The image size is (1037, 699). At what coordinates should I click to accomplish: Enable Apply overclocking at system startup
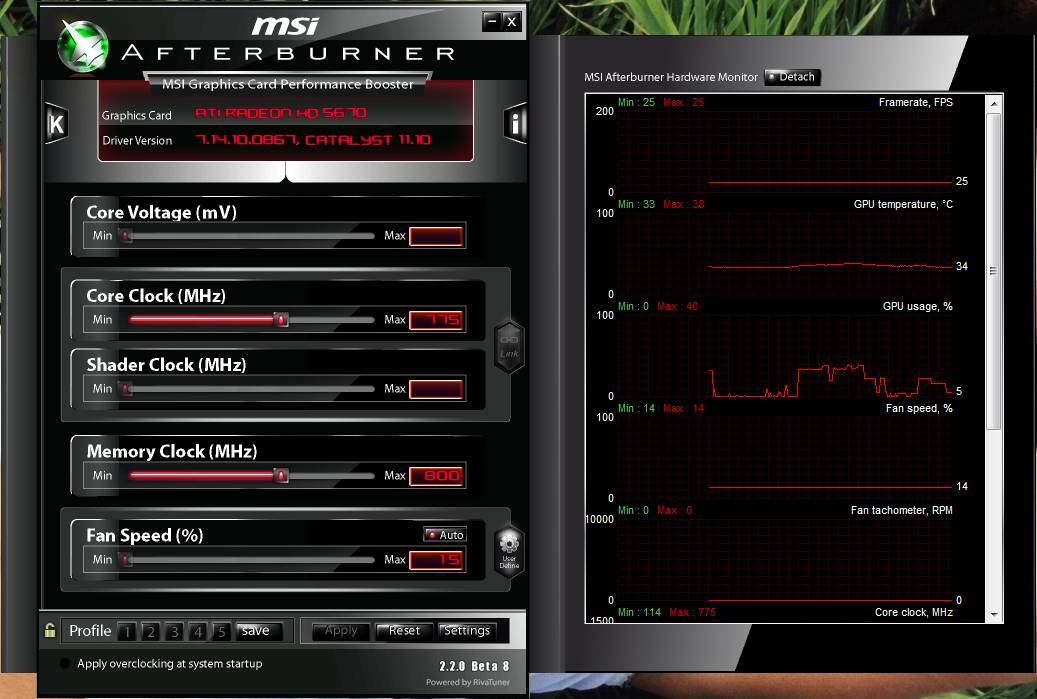point(65,663)
